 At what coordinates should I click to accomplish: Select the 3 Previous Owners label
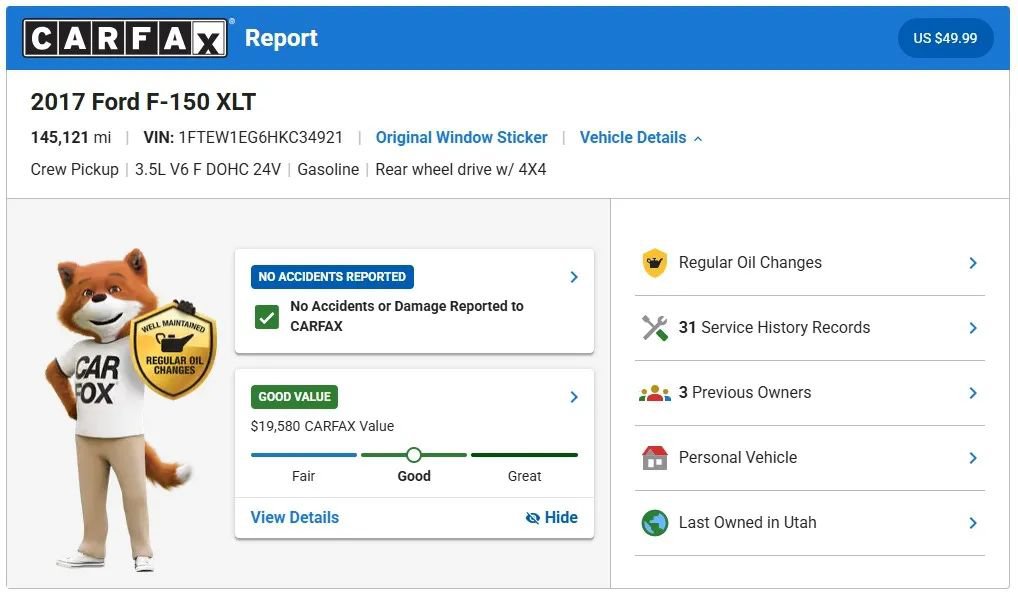tap(745, 392)
